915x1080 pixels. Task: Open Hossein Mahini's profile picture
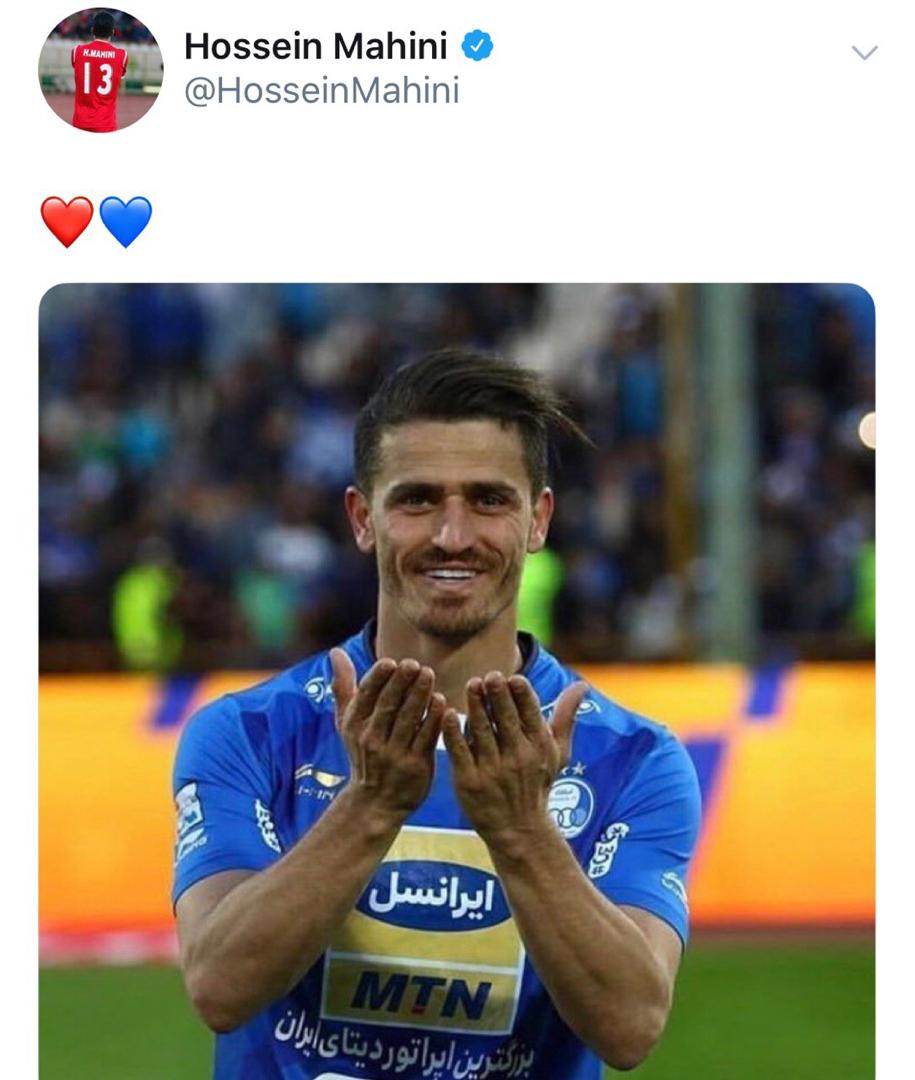(101, 70)
